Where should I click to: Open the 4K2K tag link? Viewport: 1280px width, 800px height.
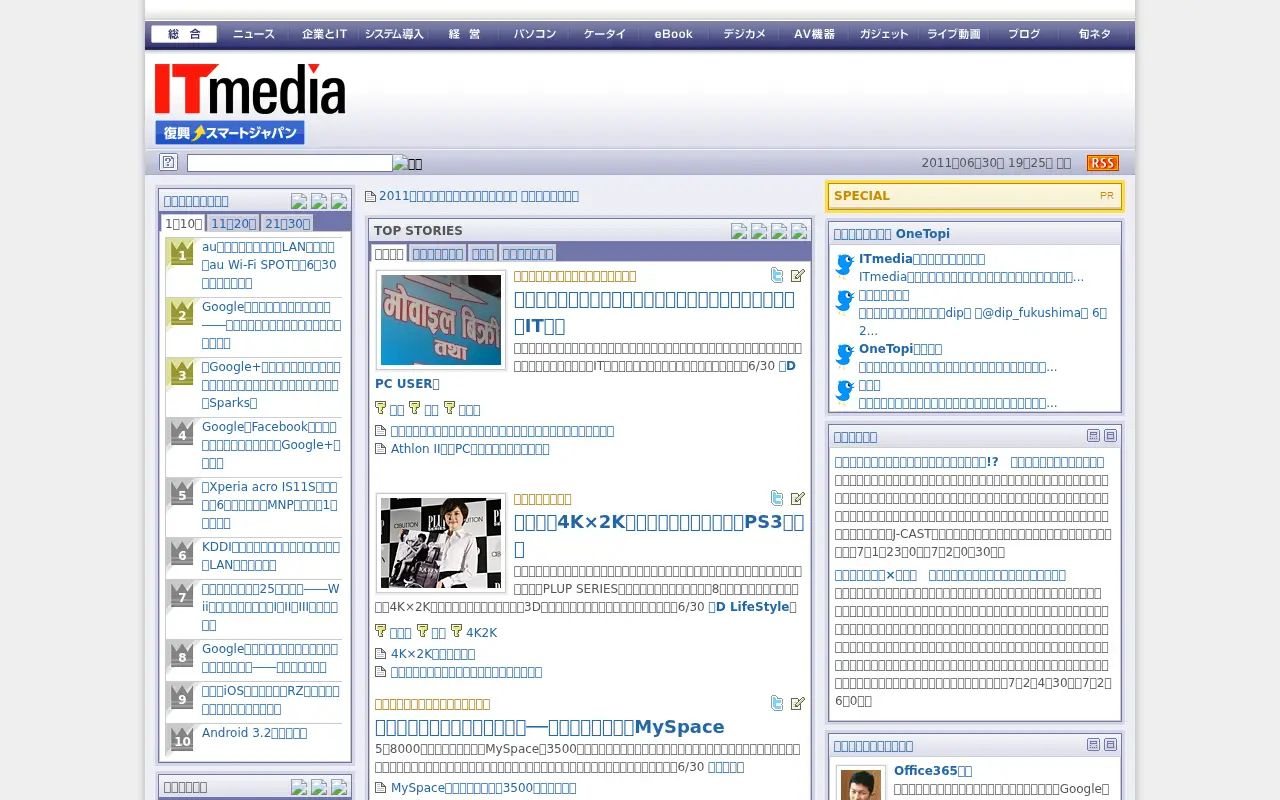tap(481, 633)
